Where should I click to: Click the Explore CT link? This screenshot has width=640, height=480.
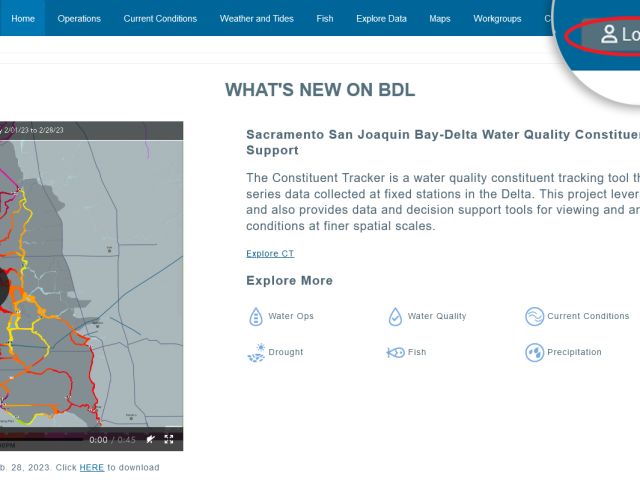270,253
